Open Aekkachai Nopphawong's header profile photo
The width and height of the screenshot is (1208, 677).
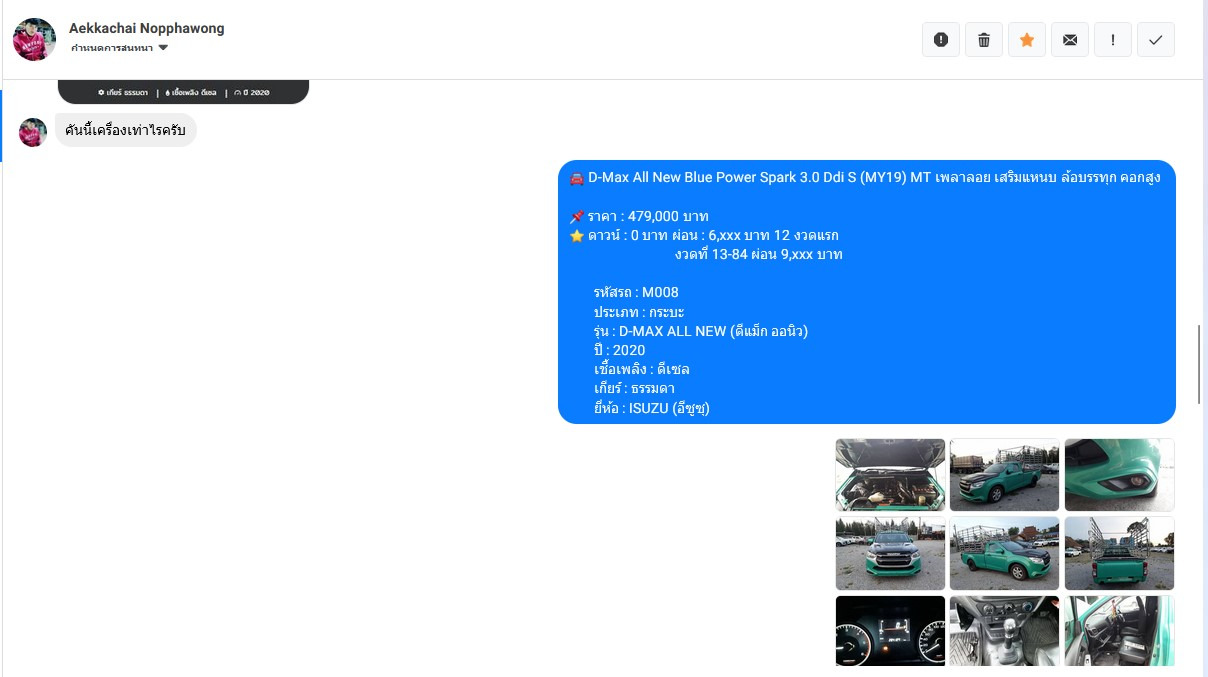click(34, 39)
